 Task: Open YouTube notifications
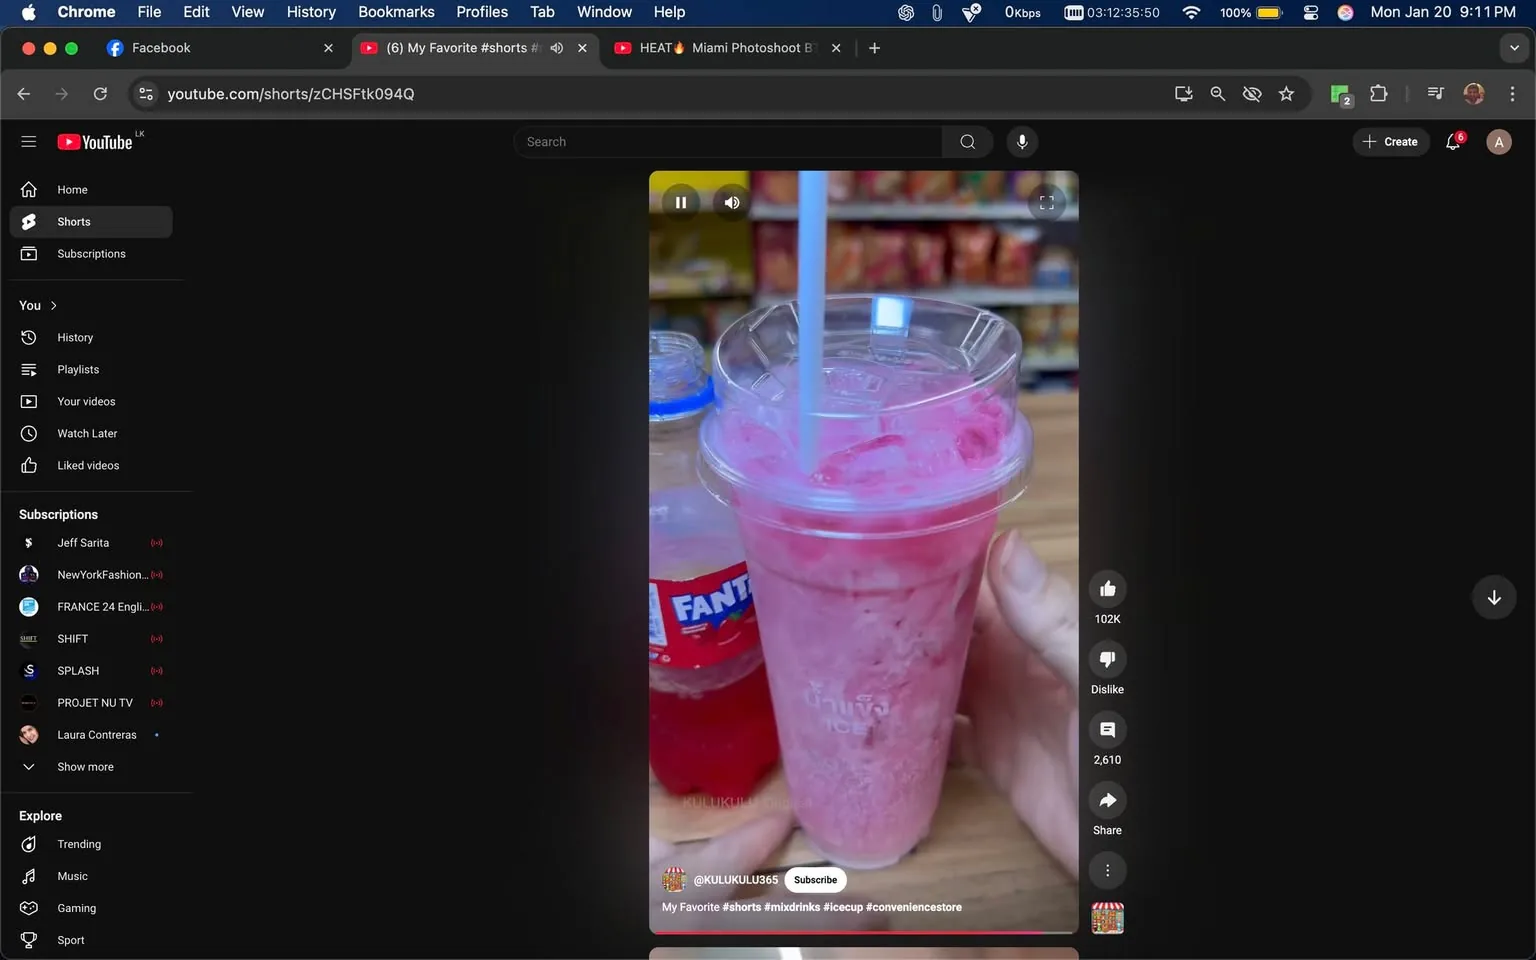pyautogui.click(x=1453, y=141)
